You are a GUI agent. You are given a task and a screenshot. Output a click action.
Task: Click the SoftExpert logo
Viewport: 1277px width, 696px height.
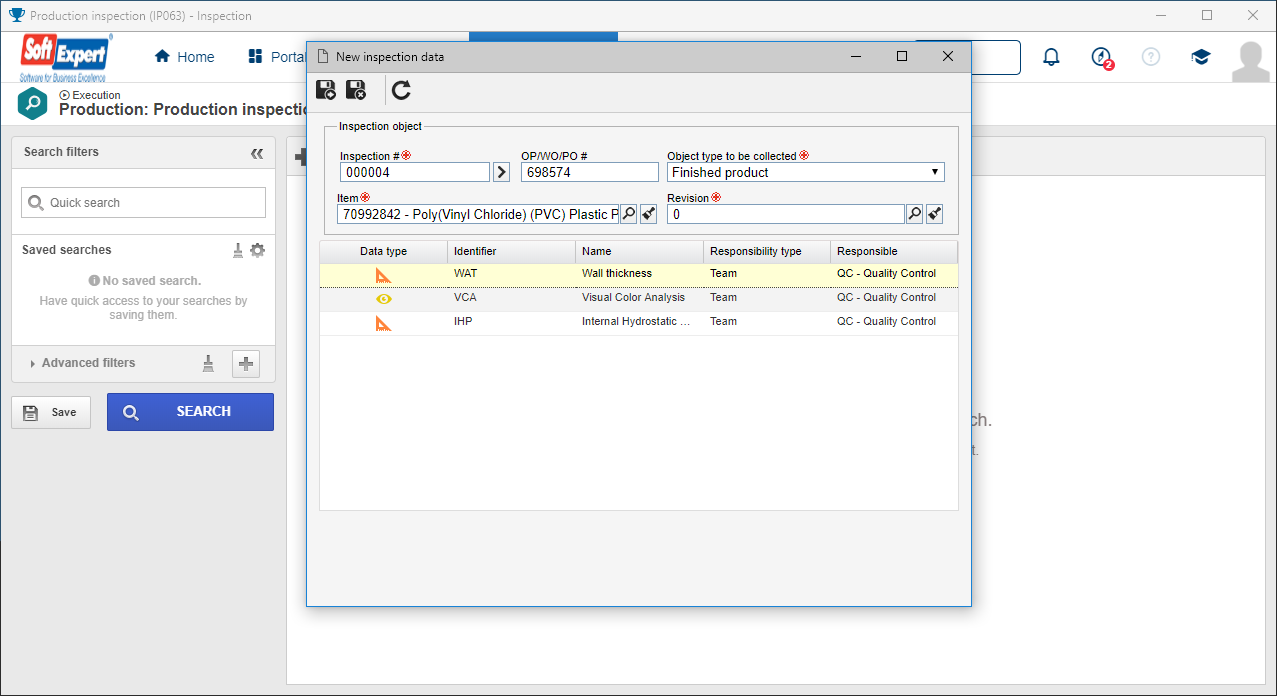tap(67, 57)
